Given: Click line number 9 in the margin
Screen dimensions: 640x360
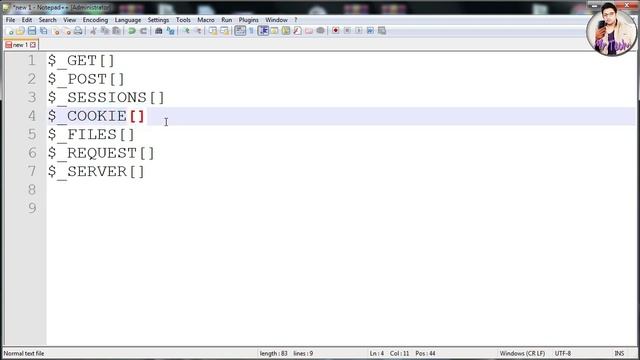Looking at the screenshot, I should tap(32, 208).
